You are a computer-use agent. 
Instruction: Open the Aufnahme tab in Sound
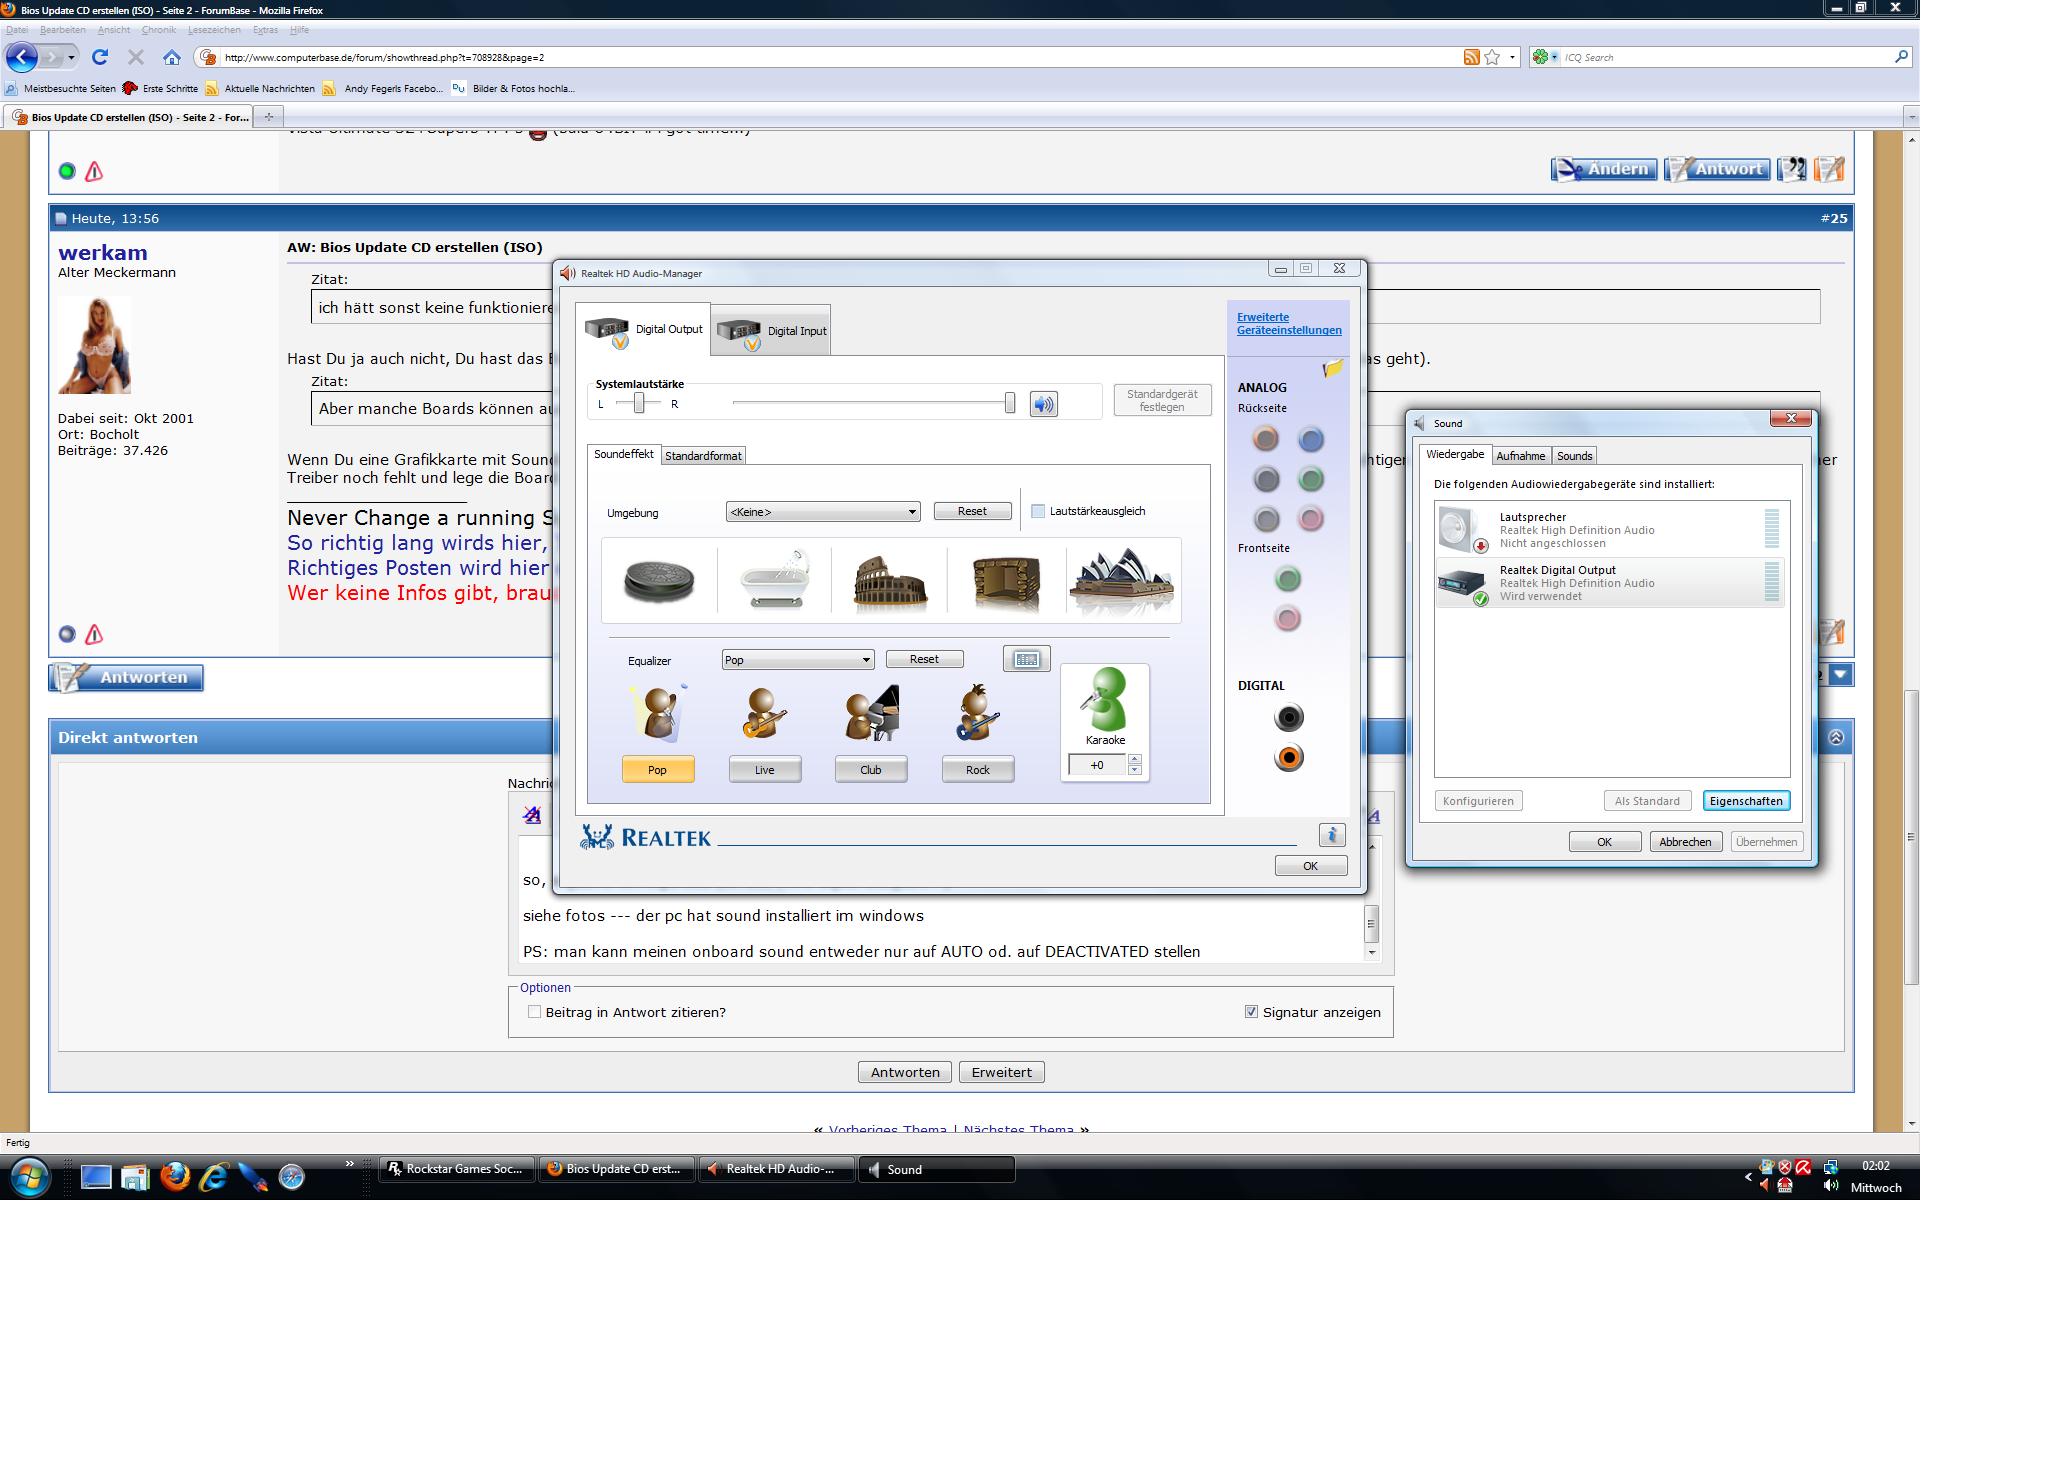tap(1520, 456)
